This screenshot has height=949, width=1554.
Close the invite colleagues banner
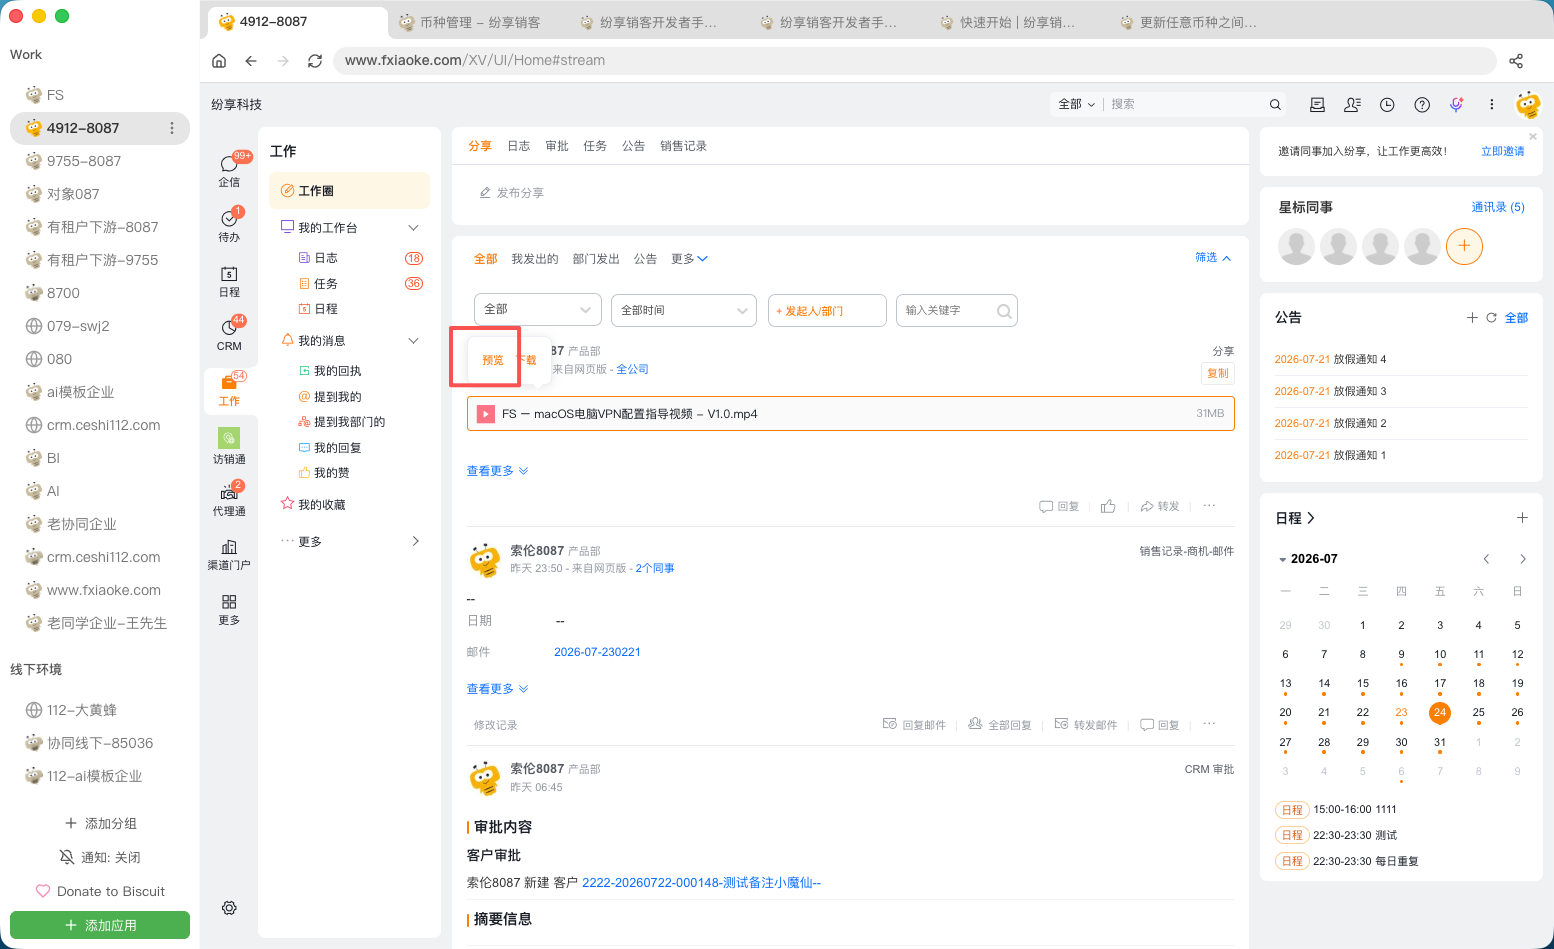pos(1532,137)
